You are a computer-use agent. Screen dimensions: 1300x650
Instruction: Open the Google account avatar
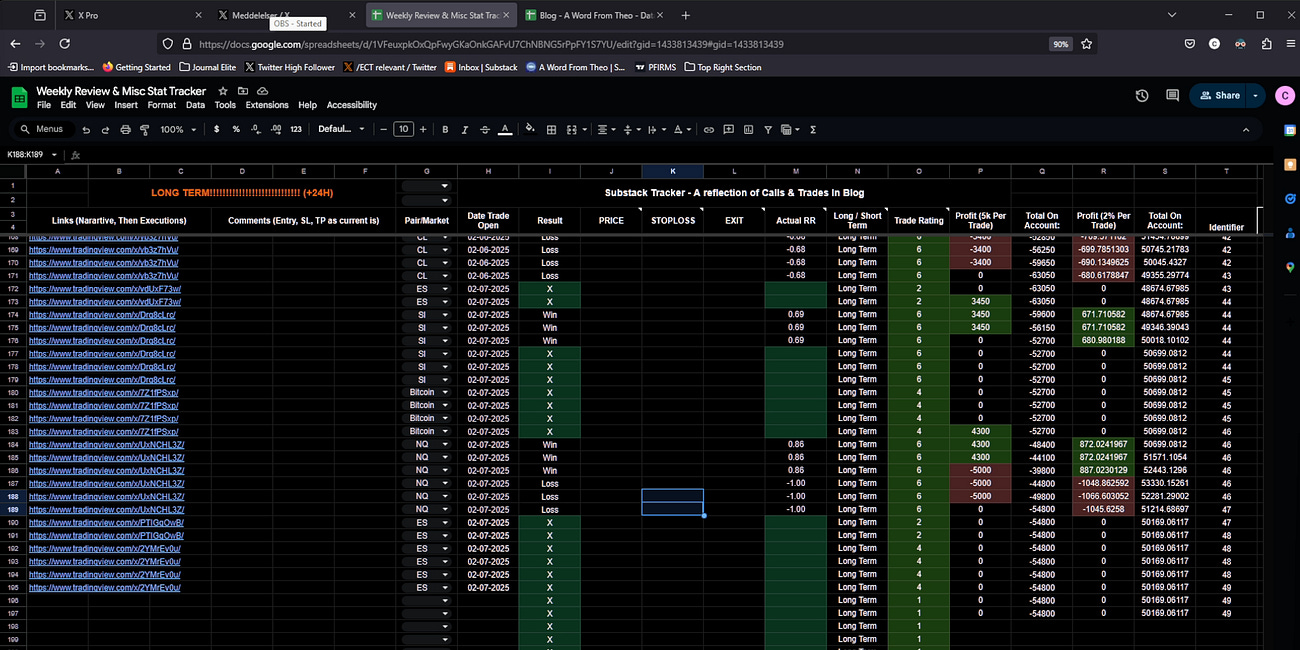tap(1284, 96)
